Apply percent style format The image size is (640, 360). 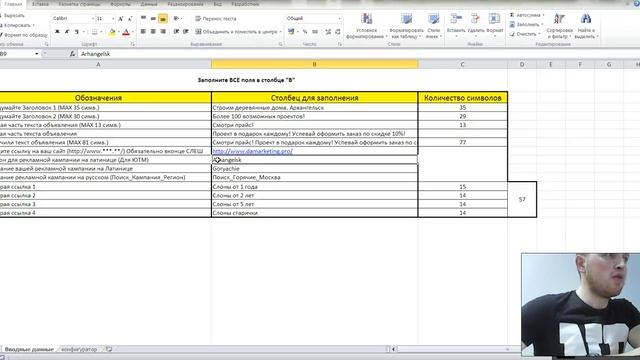pos(305,31)
